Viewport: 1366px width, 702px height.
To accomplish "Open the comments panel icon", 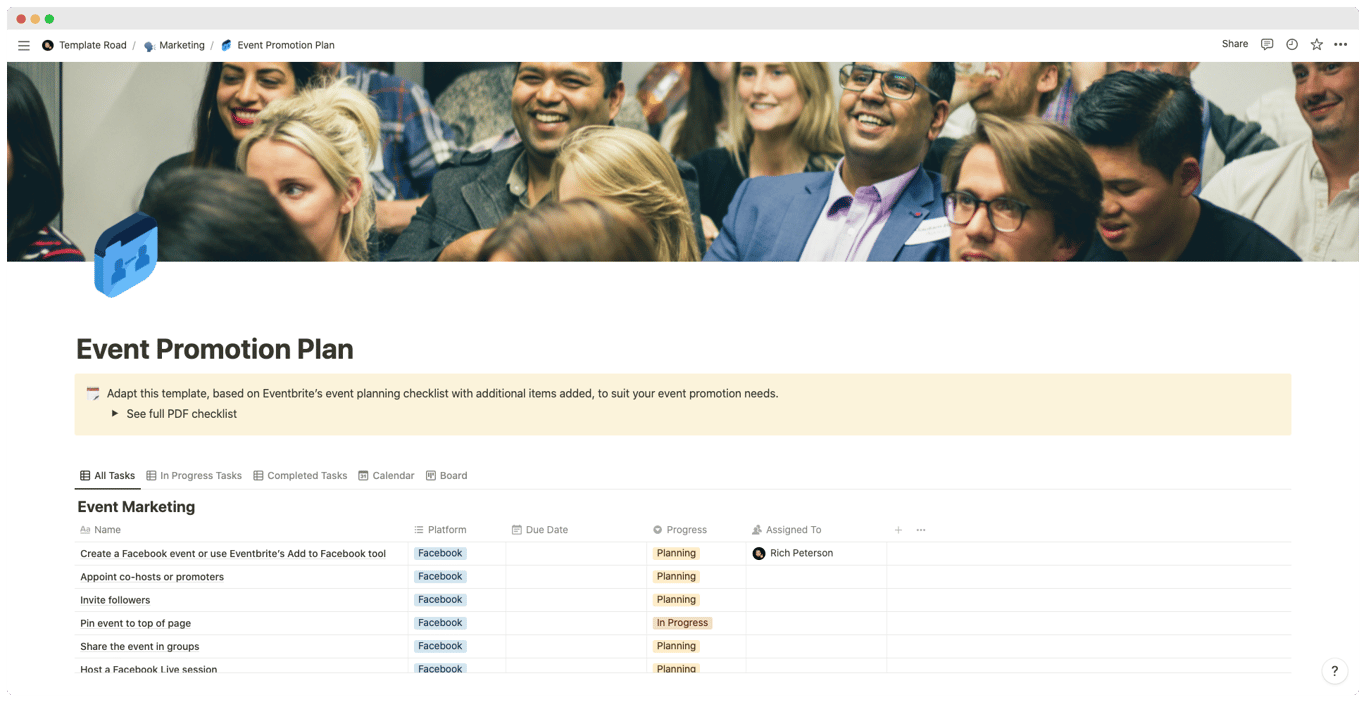I will pos(1266,44).
